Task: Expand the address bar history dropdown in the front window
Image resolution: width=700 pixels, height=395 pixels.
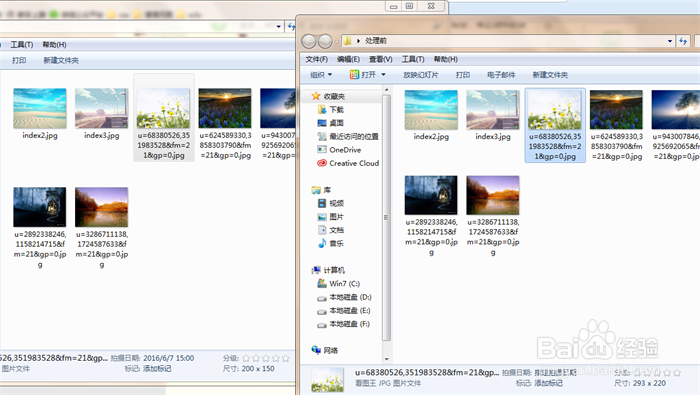Action: click(670, 41)
